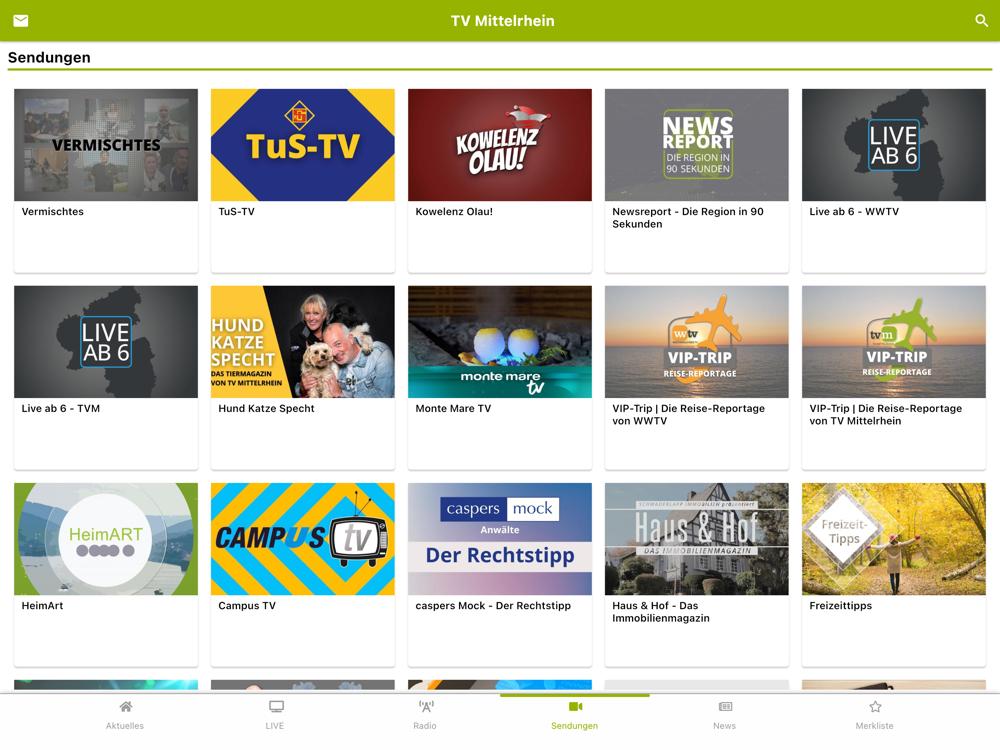Select the Sendungen camera icon
Viewport: 1000px width, 750px height.
[576, 707]
